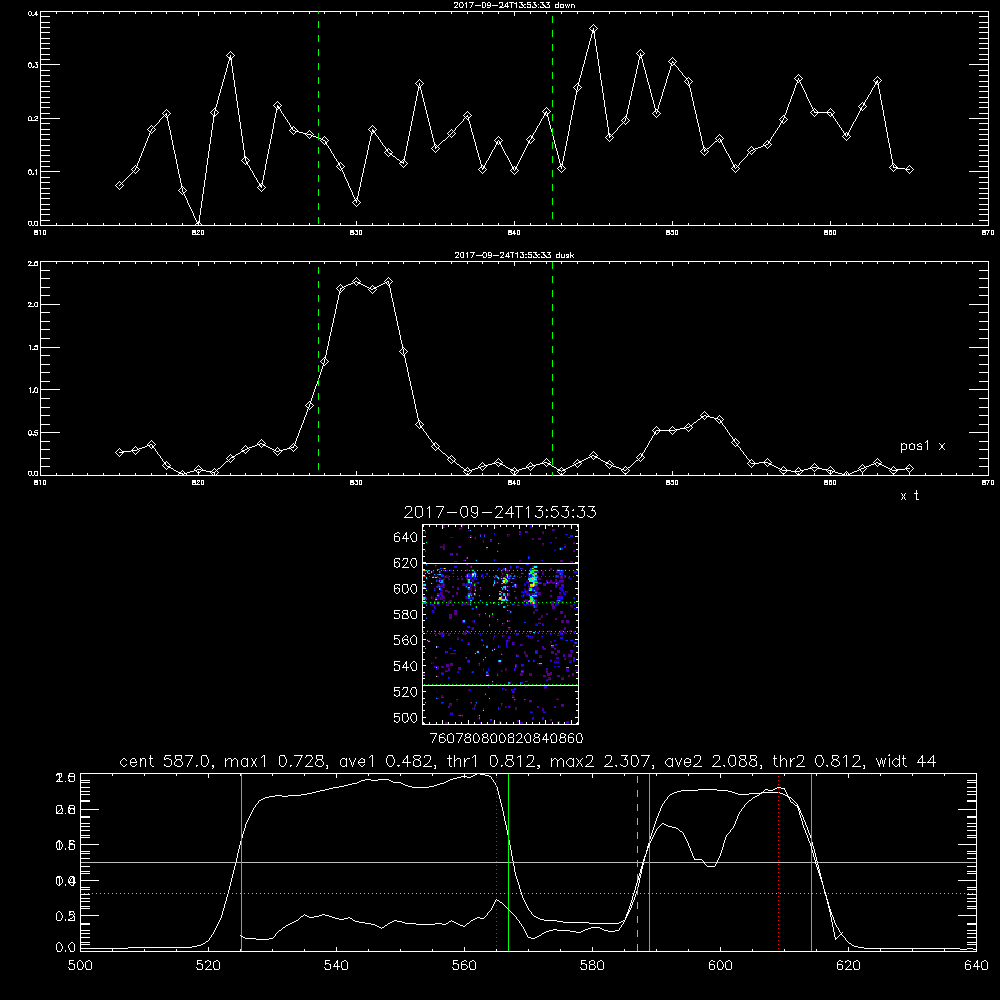1000x1000 pixels.
Task: Click the 'widt 44' value
Action: (x=906, y=761)
